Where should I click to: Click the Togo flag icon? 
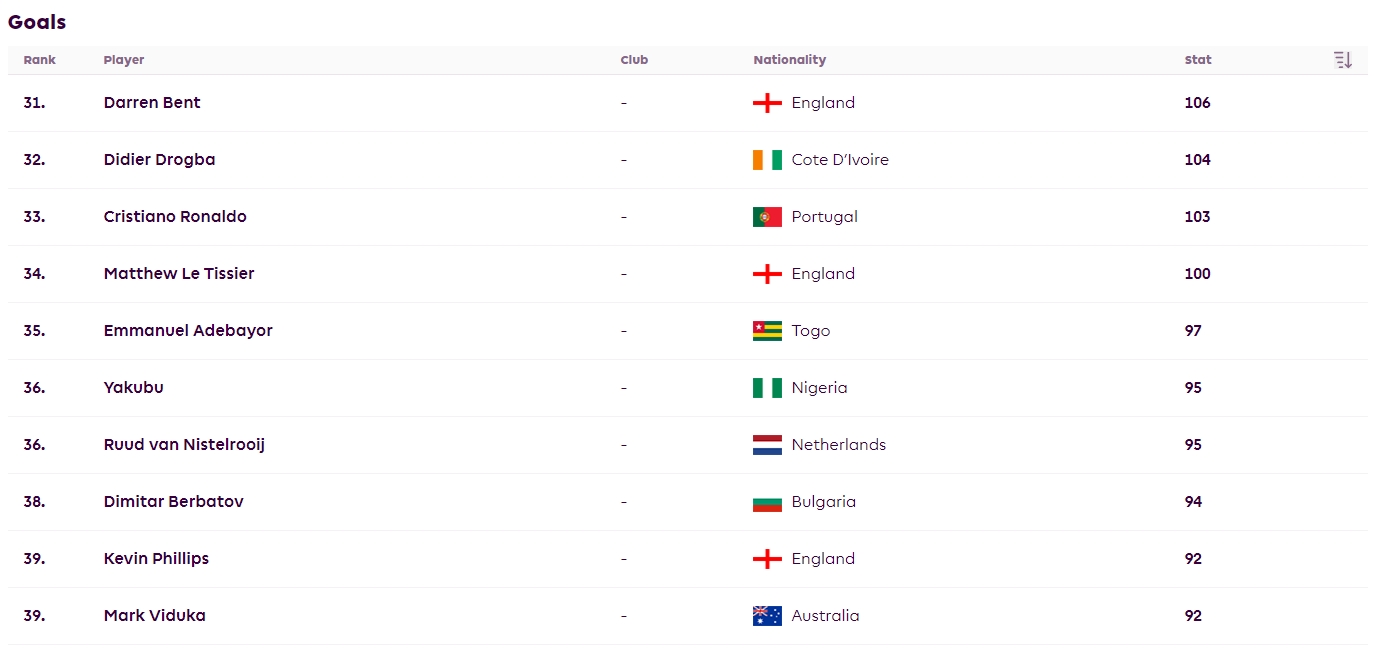pos(767,331)
